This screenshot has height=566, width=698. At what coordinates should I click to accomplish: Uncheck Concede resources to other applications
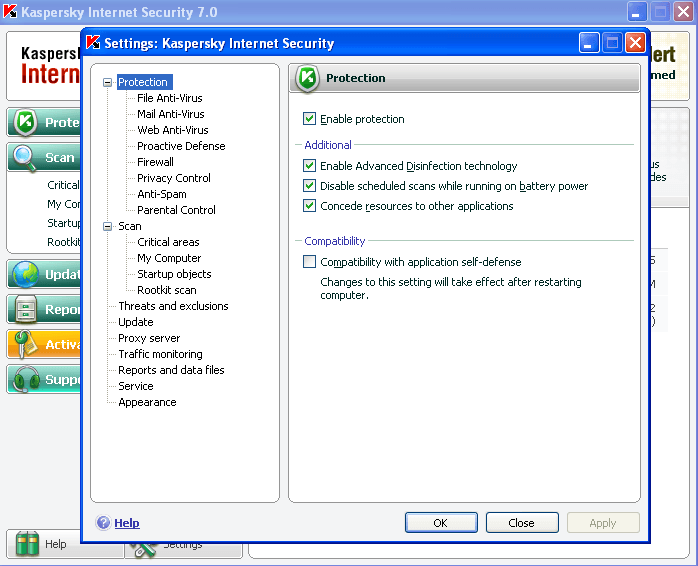click(309, 206)
